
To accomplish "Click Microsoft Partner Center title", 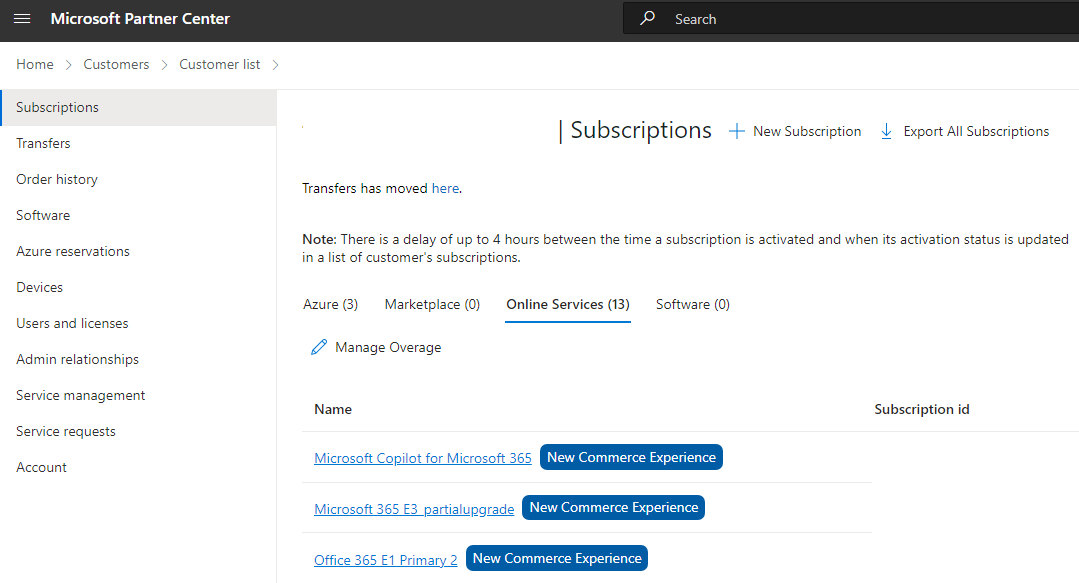I will 140,19.
